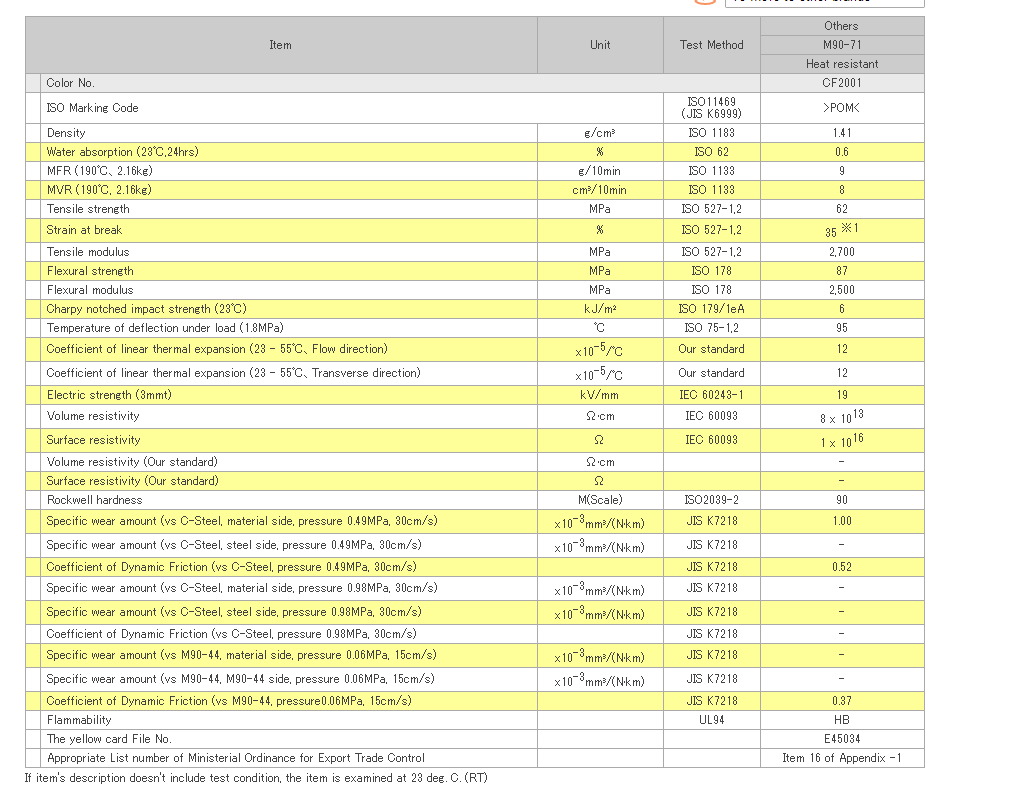Click 'The yellow card File No.' label
The image size is (1034, 801).
point(109,740)
